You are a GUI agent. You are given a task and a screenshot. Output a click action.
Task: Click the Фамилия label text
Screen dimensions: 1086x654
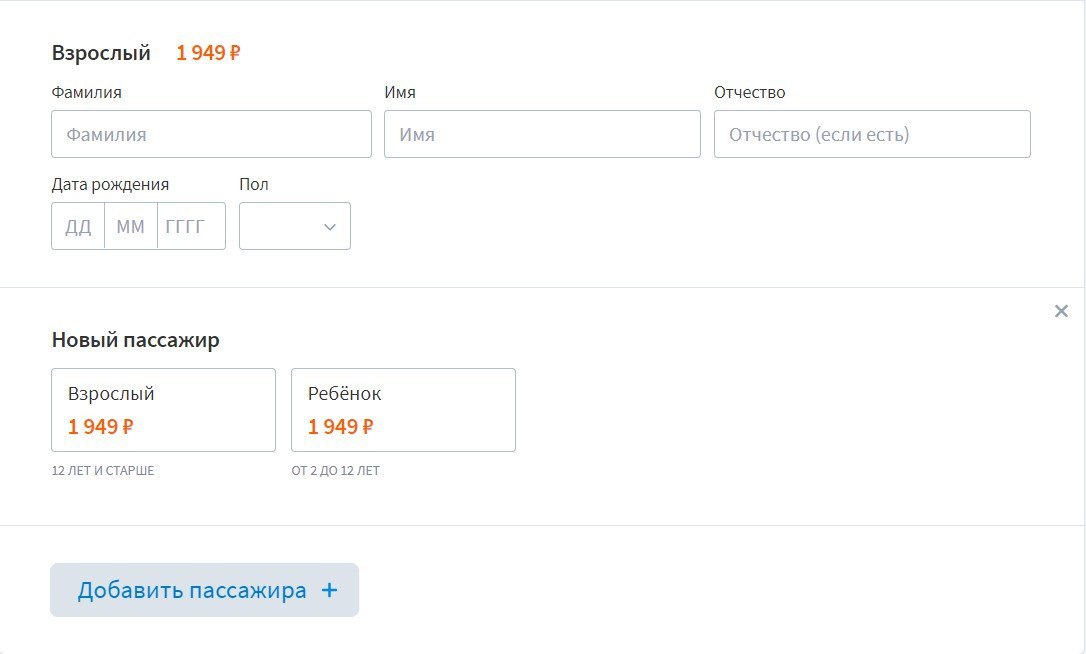87,92
